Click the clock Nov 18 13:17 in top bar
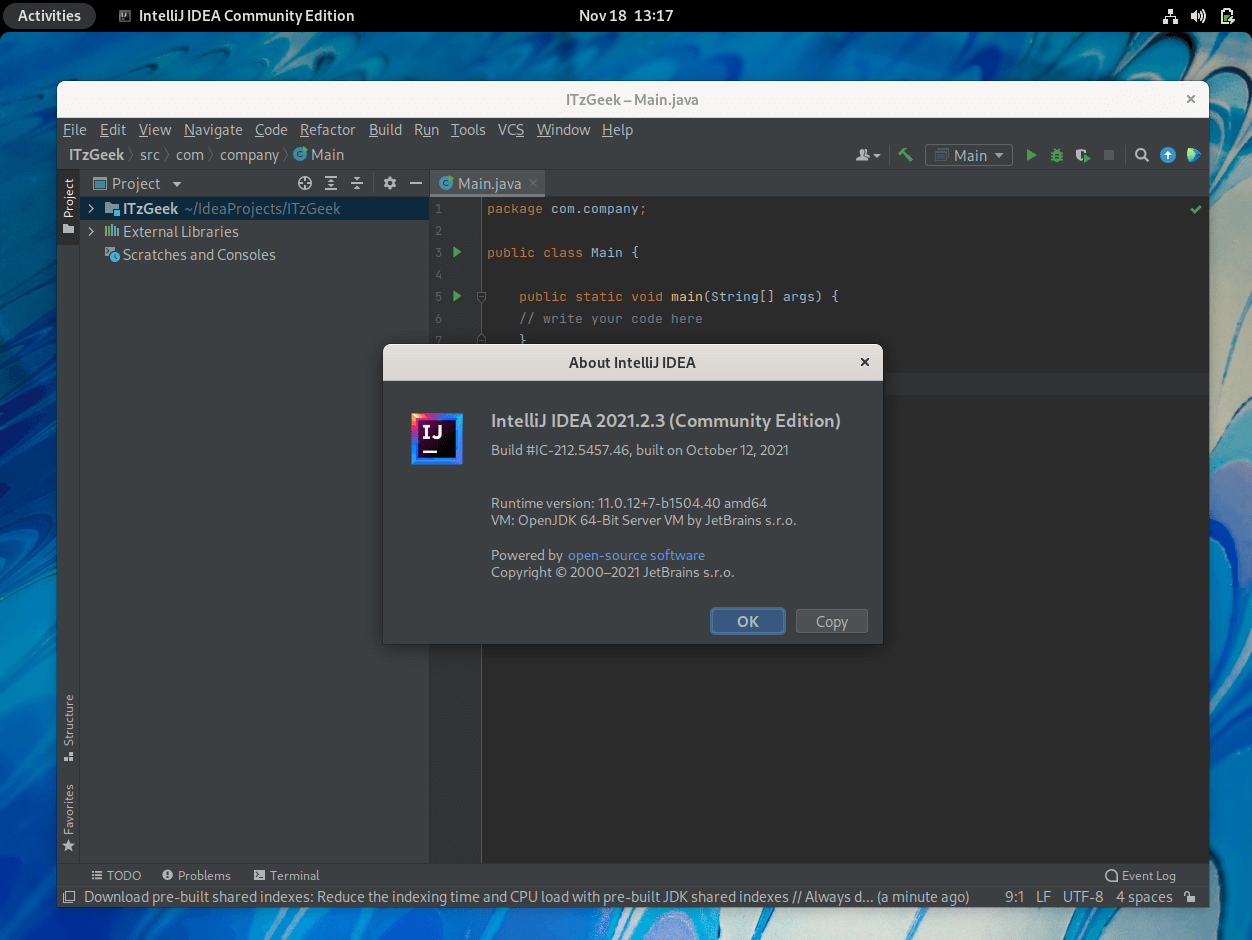The width and height of the screenshot is (1252, 940). pyautogui.click(x=626, y=15)
